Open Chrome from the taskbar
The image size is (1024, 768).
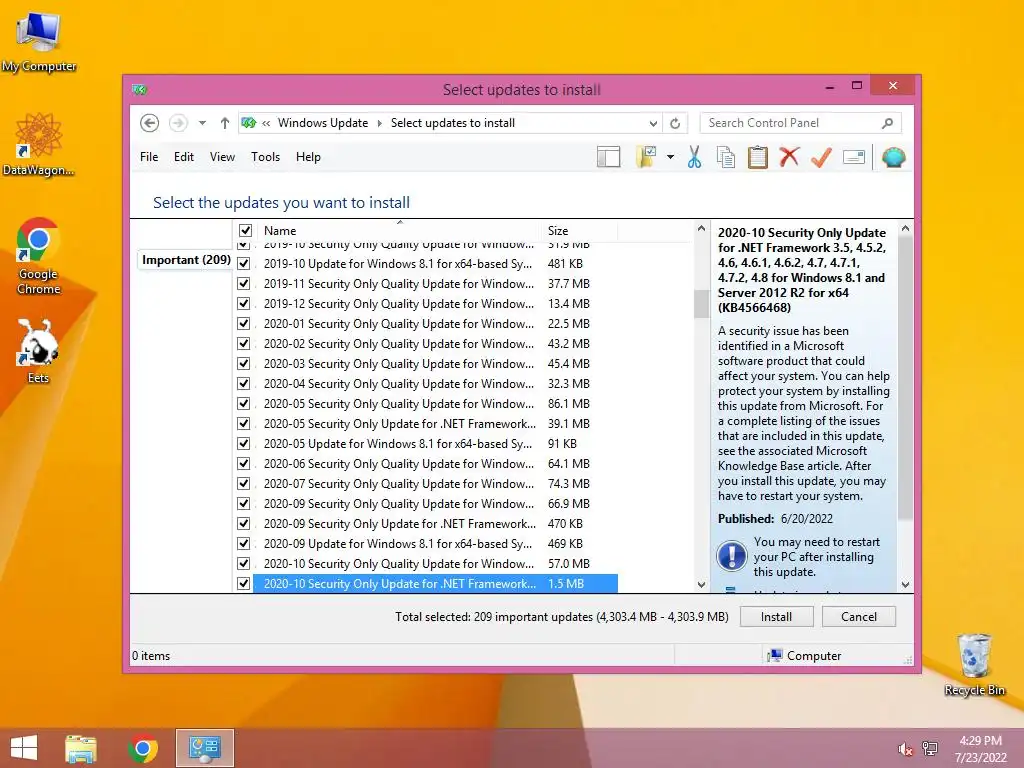tap(142, 748)
